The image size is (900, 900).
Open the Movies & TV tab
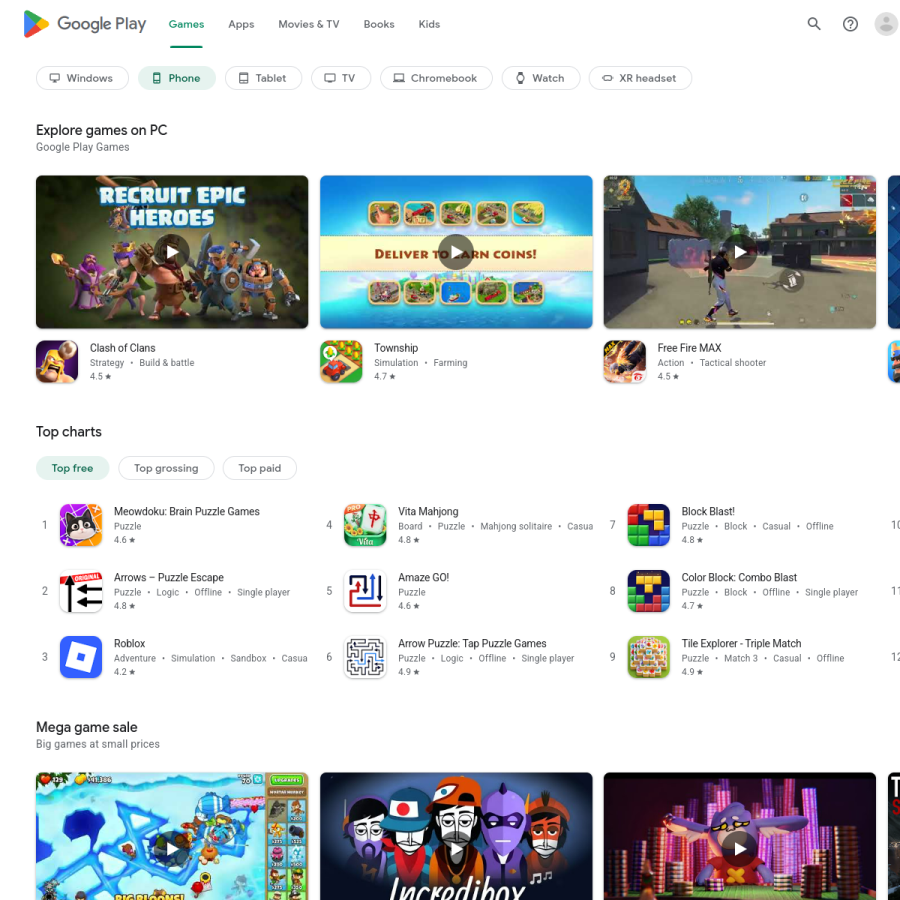click(x=309, y=24)
